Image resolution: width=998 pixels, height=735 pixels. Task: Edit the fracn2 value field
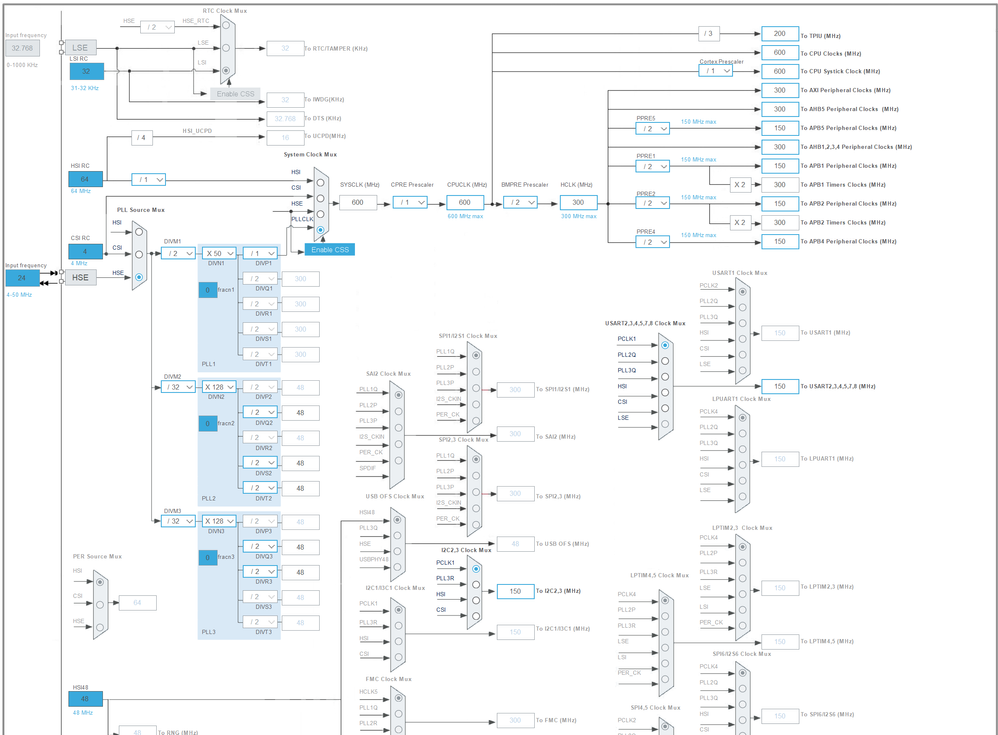tap(207, 424)
